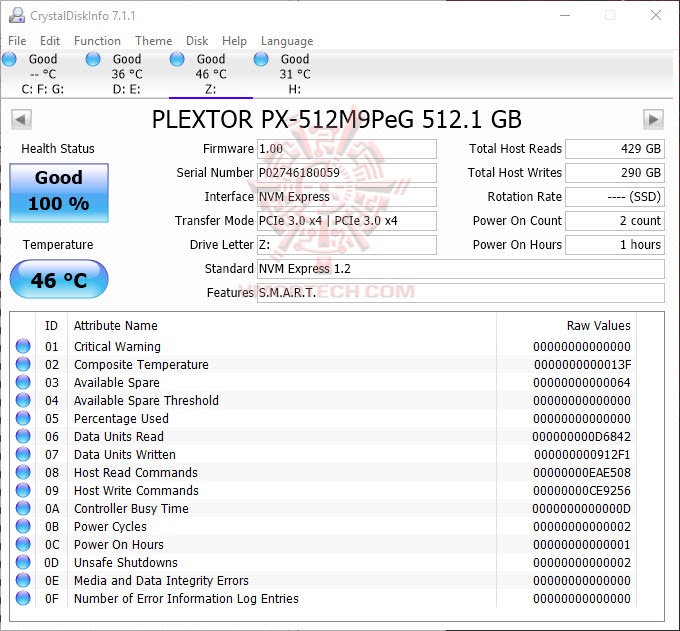
Task: Select the Z: disk tab at 46 °C
Action: 211,74
